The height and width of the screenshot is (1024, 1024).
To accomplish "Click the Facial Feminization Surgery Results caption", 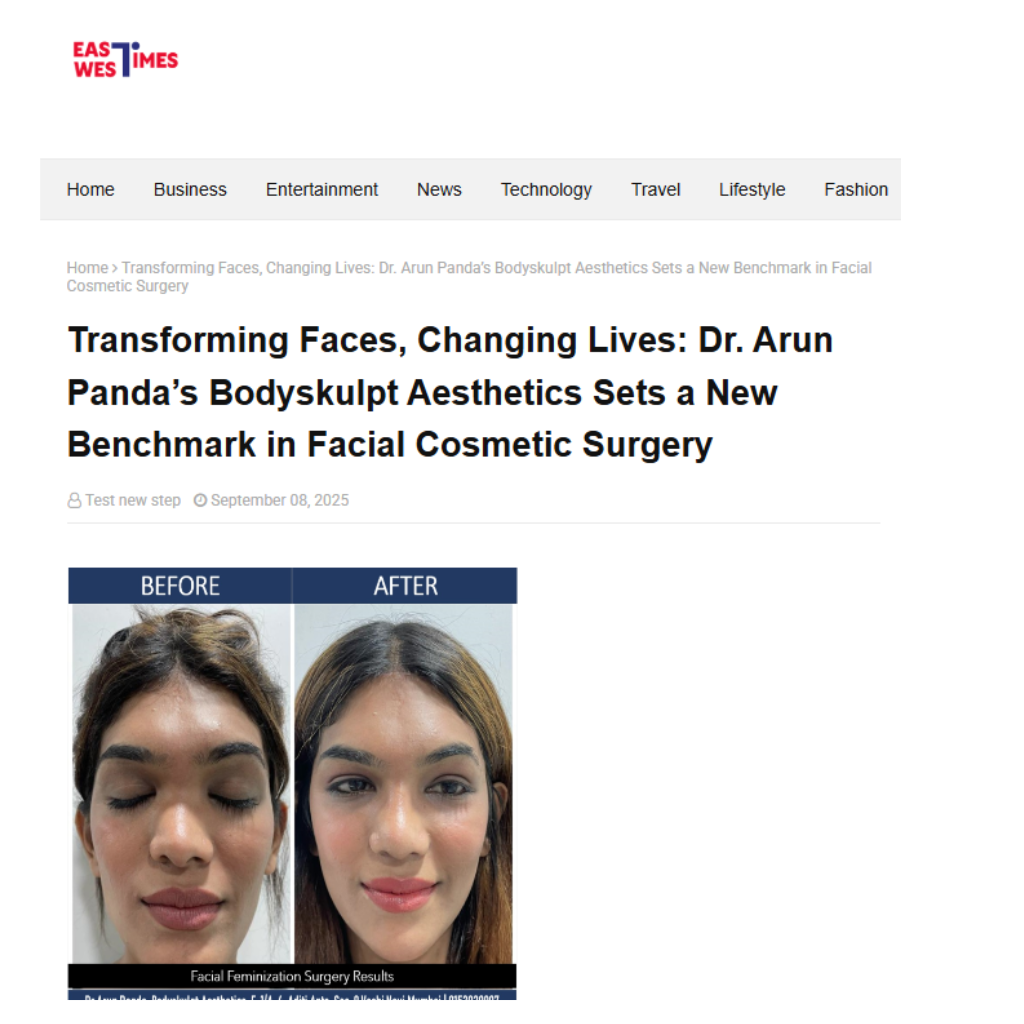I will [292, 976].
